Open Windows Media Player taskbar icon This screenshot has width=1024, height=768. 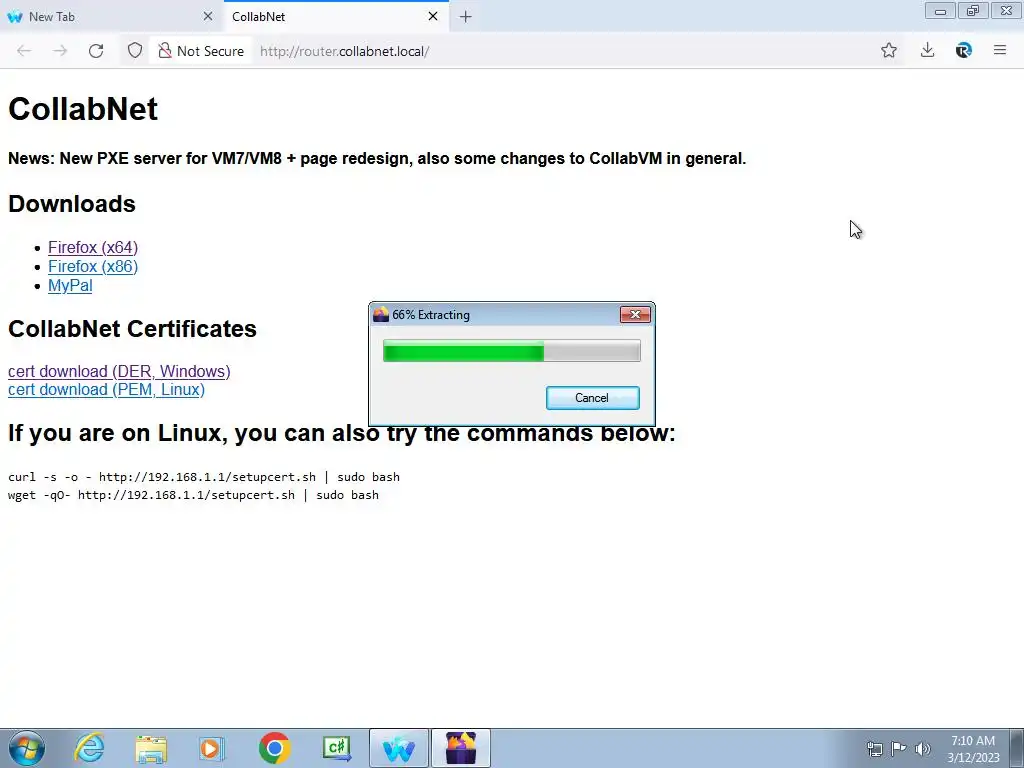click(212, 748)
